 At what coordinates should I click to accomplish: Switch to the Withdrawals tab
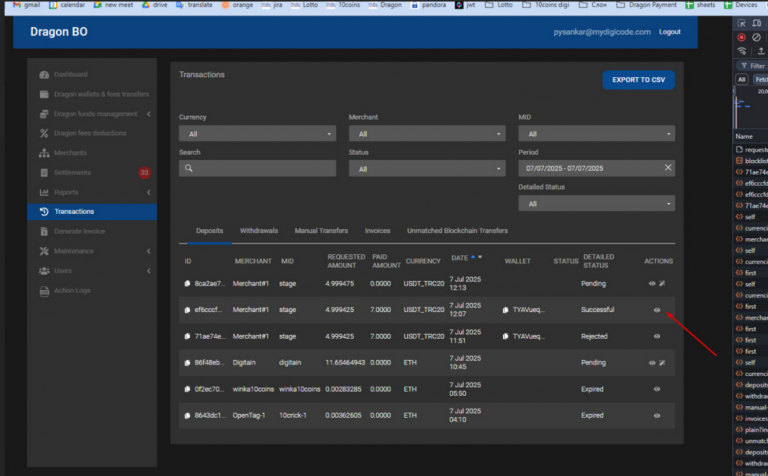coord(259,231)
